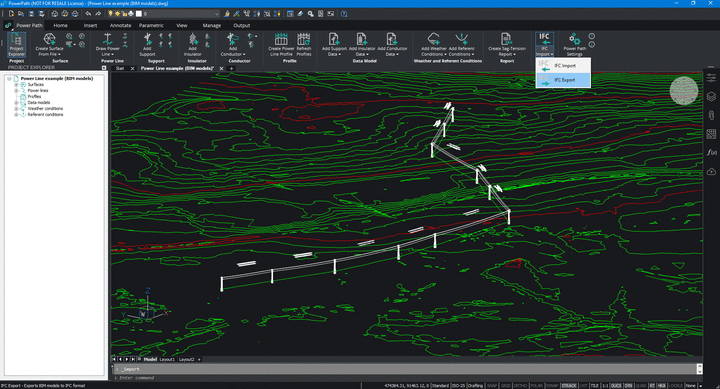Click the settings sliders sidebar icon
Image resolution: width=720 pixels, height=389 pixels.
[x=711, y=78]
